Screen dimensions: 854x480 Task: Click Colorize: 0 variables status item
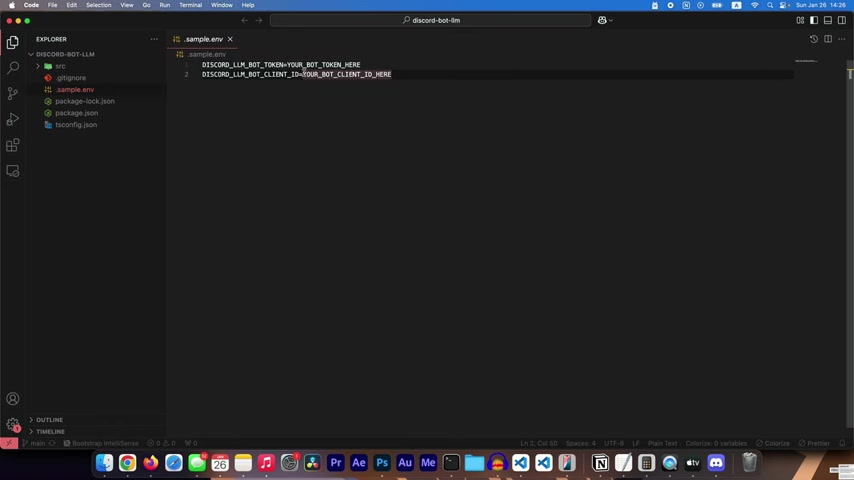click(716, 443)
